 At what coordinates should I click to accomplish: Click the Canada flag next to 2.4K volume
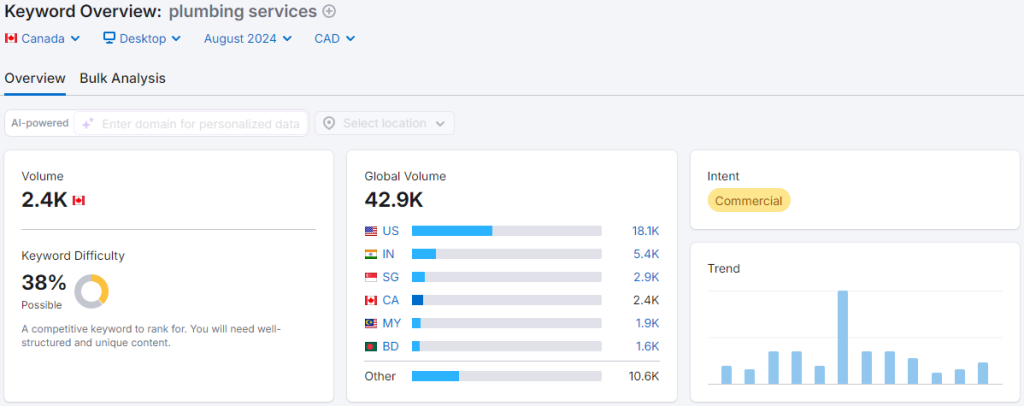(x=79, y=201)
